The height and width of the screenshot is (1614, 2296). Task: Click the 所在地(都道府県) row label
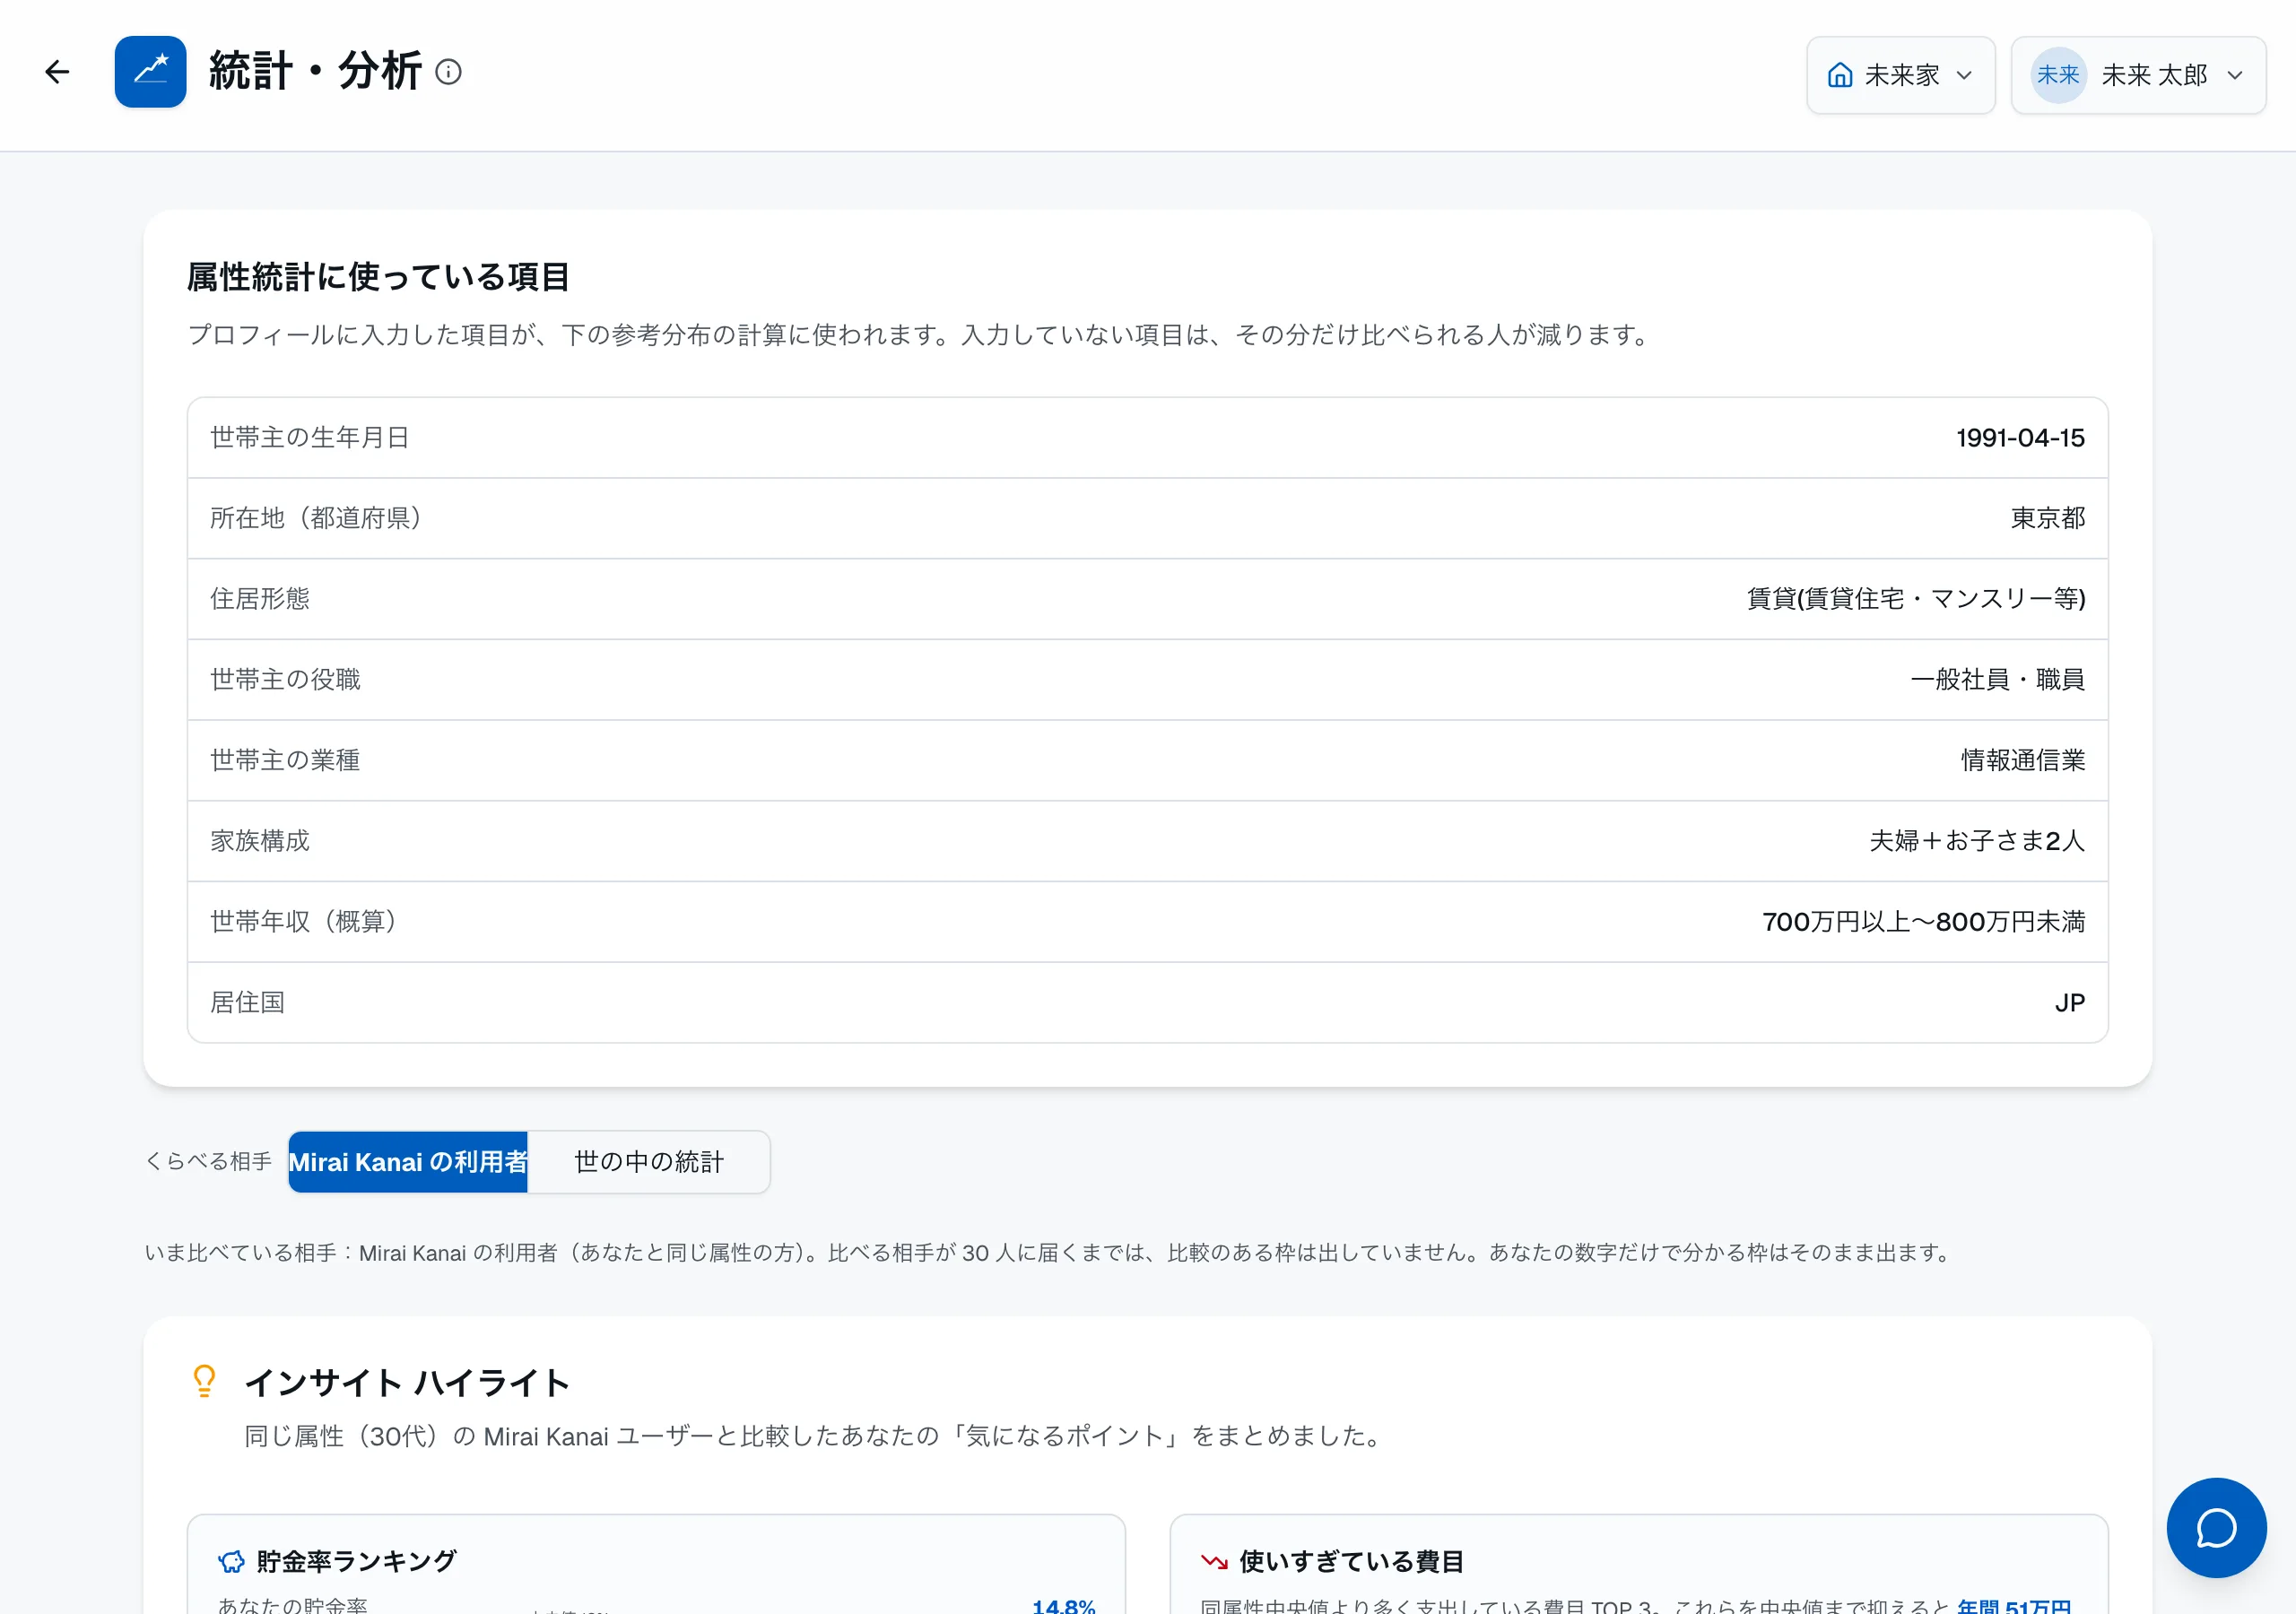coord(316,518)
